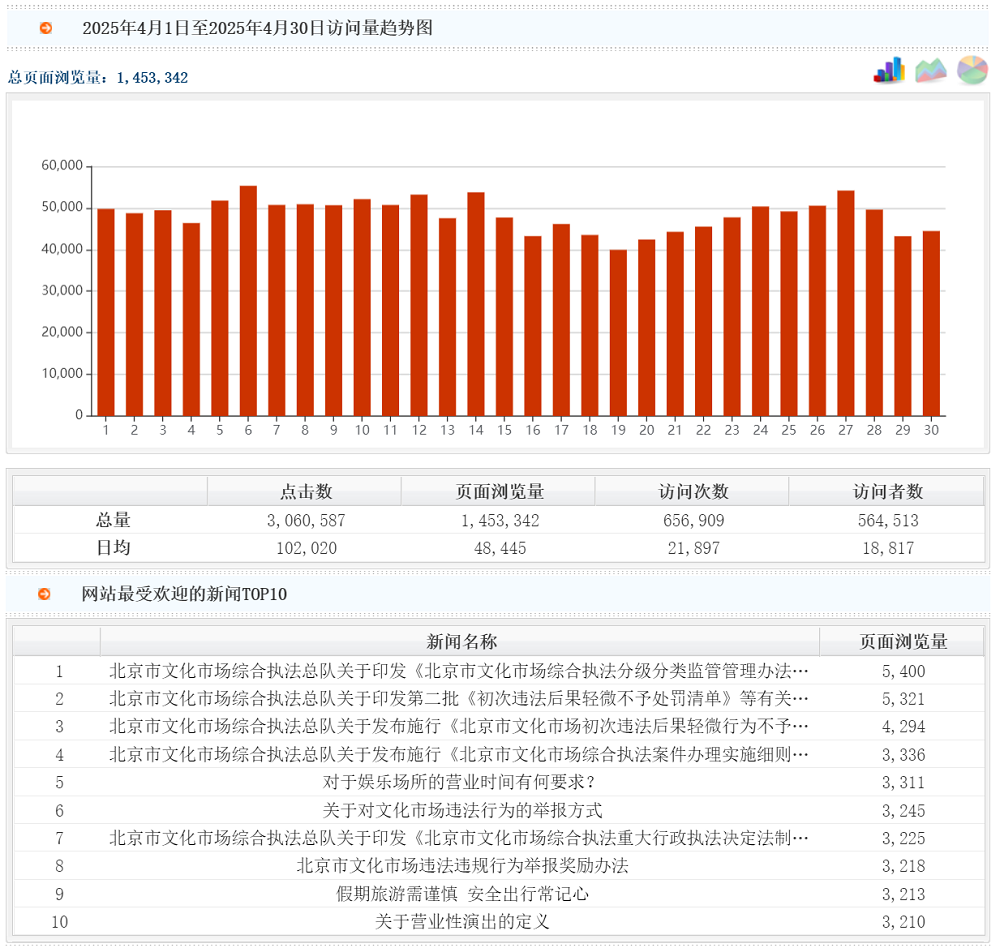
Task: Switch to pie chart view icon
Action: [972, 70]
